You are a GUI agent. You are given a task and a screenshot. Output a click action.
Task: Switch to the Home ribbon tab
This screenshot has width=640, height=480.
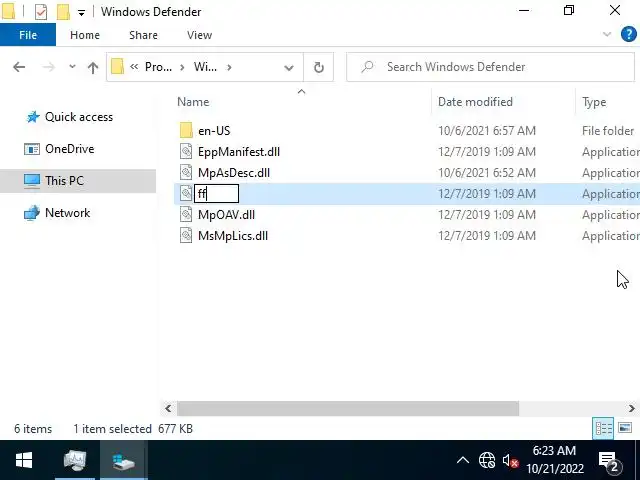[85, 35]
